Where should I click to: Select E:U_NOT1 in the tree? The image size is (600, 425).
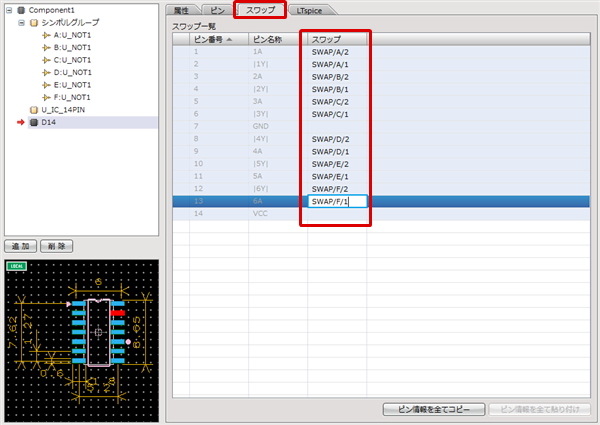click(72, 85)
